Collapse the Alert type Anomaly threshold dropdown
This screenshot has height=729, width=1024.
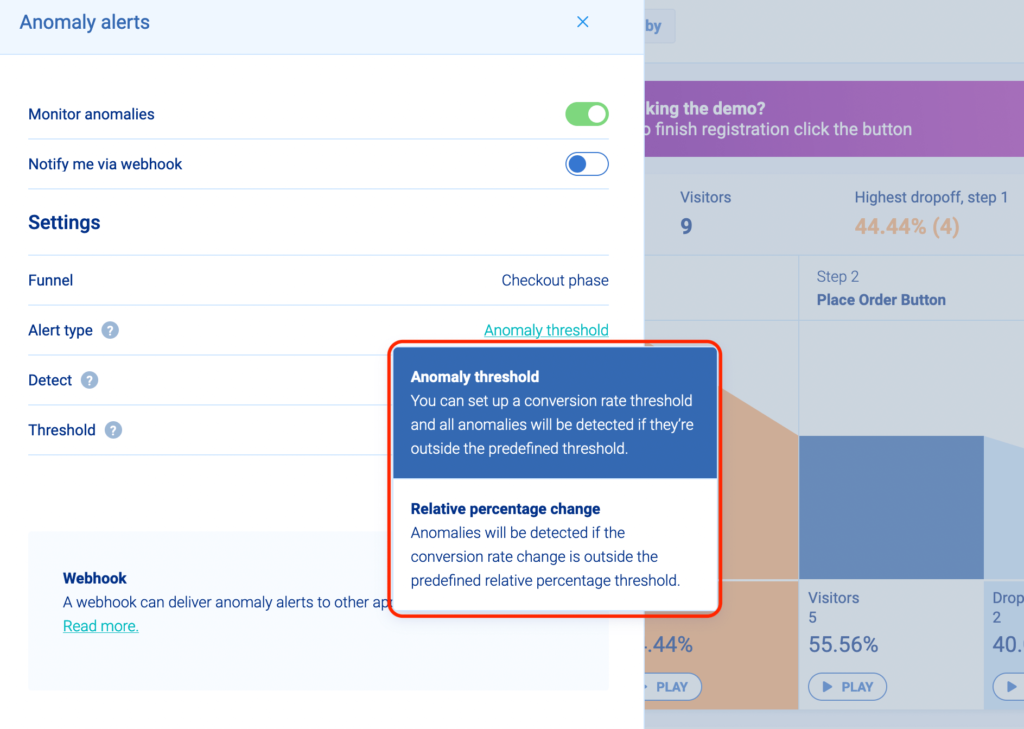[x=546, y=330]
